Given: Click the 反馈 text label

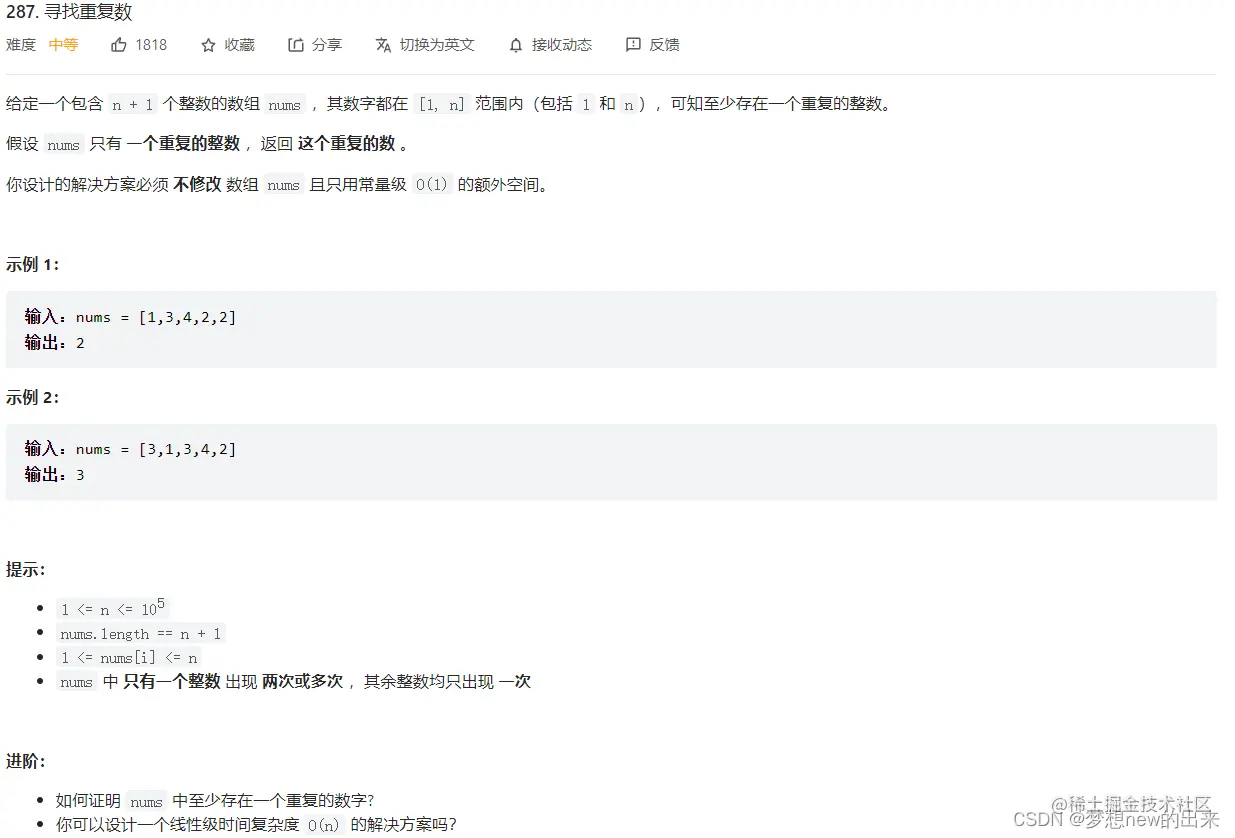Looking at the screenshot, I should coord(664,44).
